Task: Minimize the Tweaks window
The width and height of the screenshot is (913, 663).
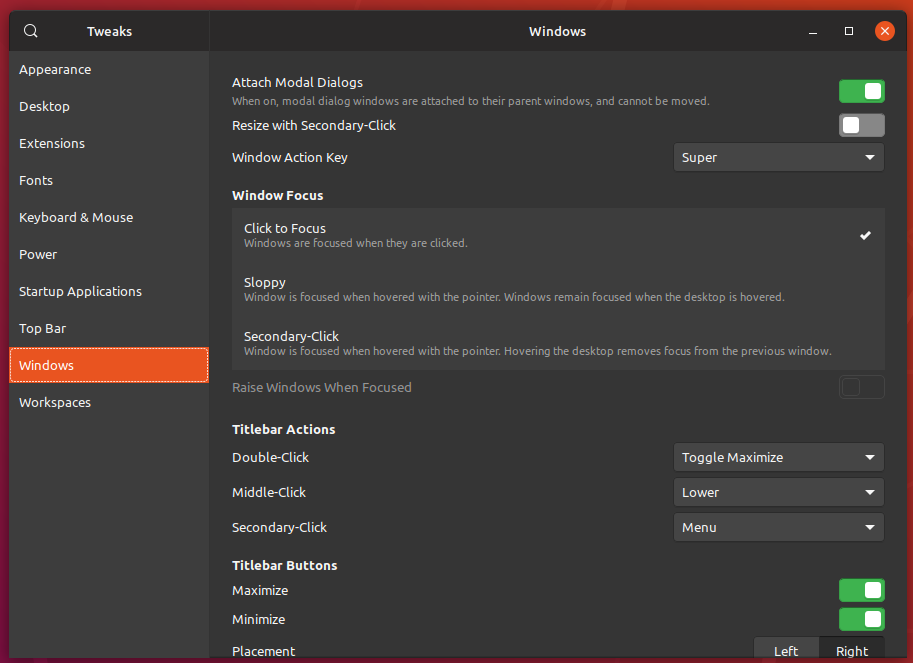Action: click(x=813, y=31)
